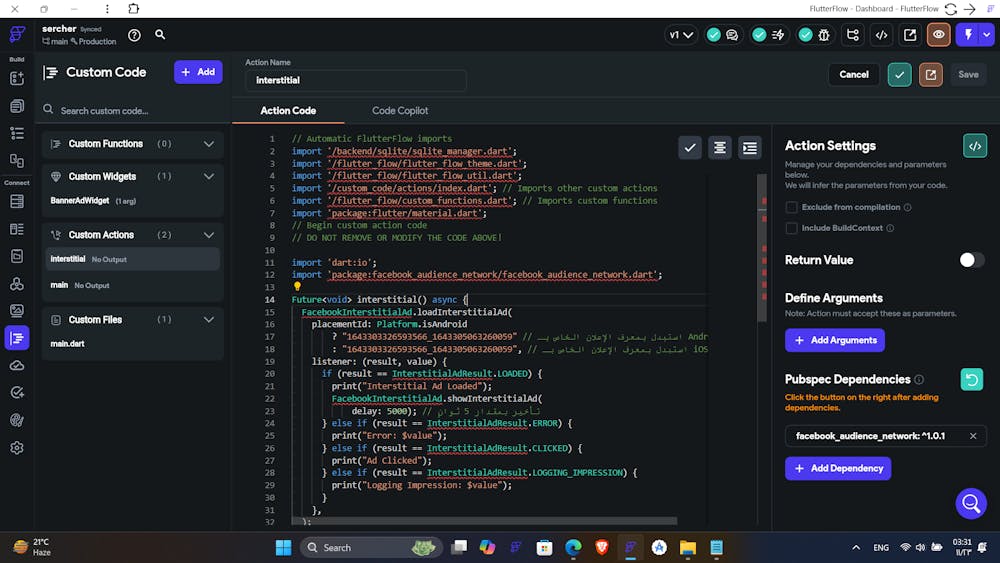Open the developer code view icon
The image size is (1000, 563).
(881, 35)
